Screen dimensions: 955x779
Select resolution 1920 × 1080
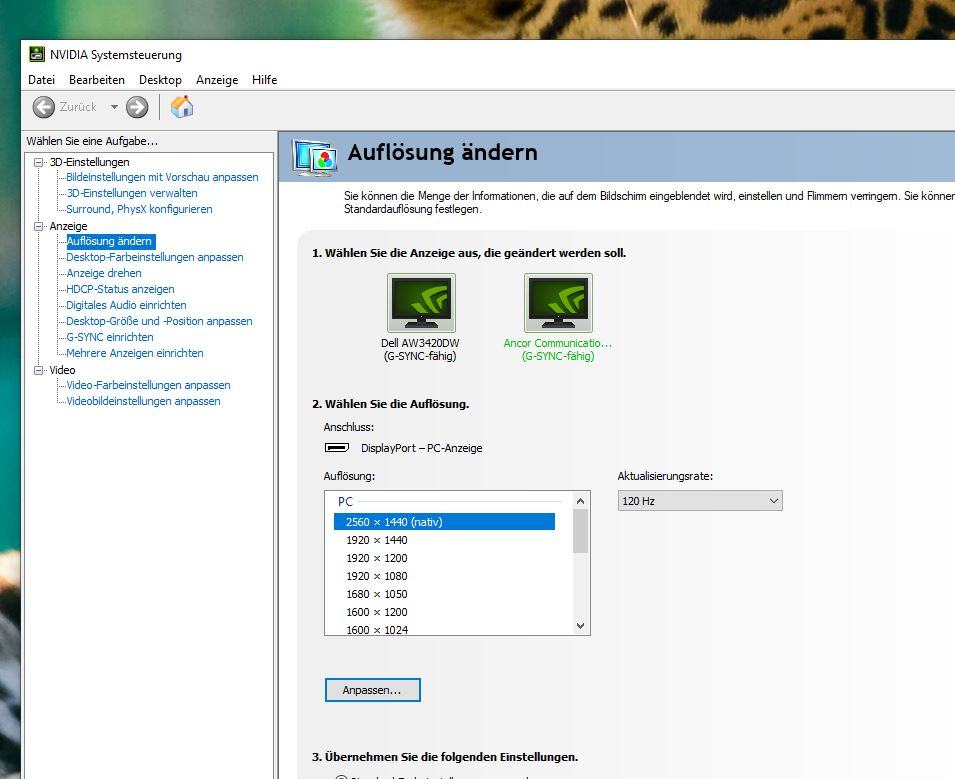pyautogui.click(x=376, y=576)
